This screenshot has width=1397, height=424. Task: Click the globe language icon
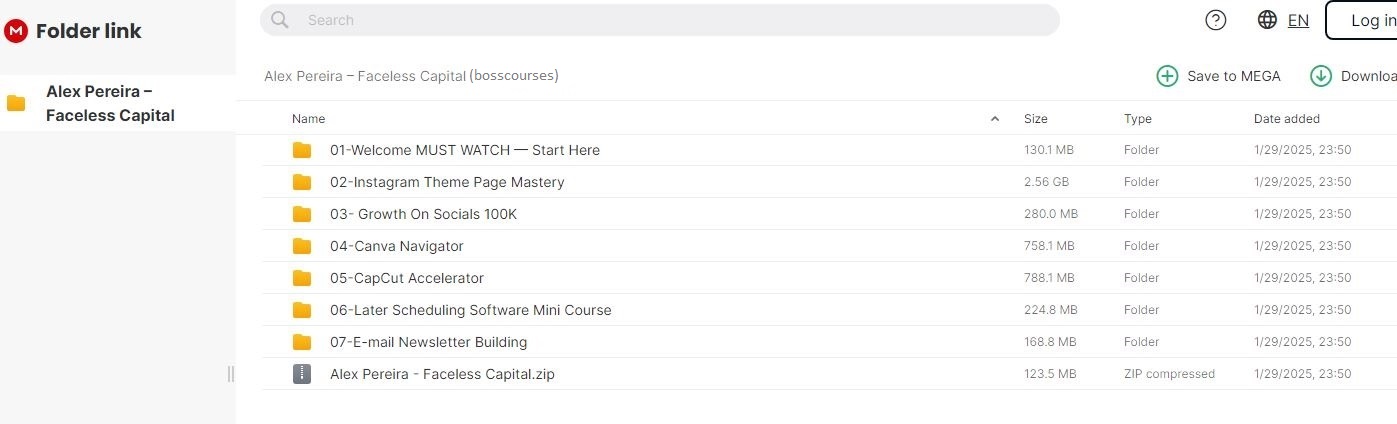coord(1267,20)
